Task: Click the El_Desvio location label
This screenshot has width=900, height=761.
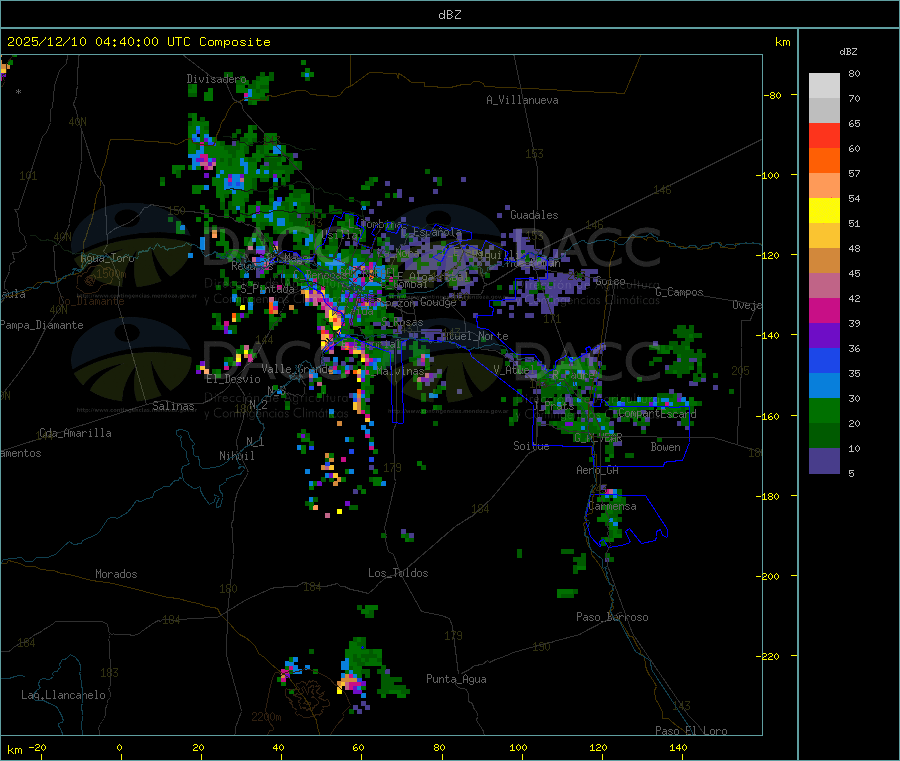Action: [233, 379]
